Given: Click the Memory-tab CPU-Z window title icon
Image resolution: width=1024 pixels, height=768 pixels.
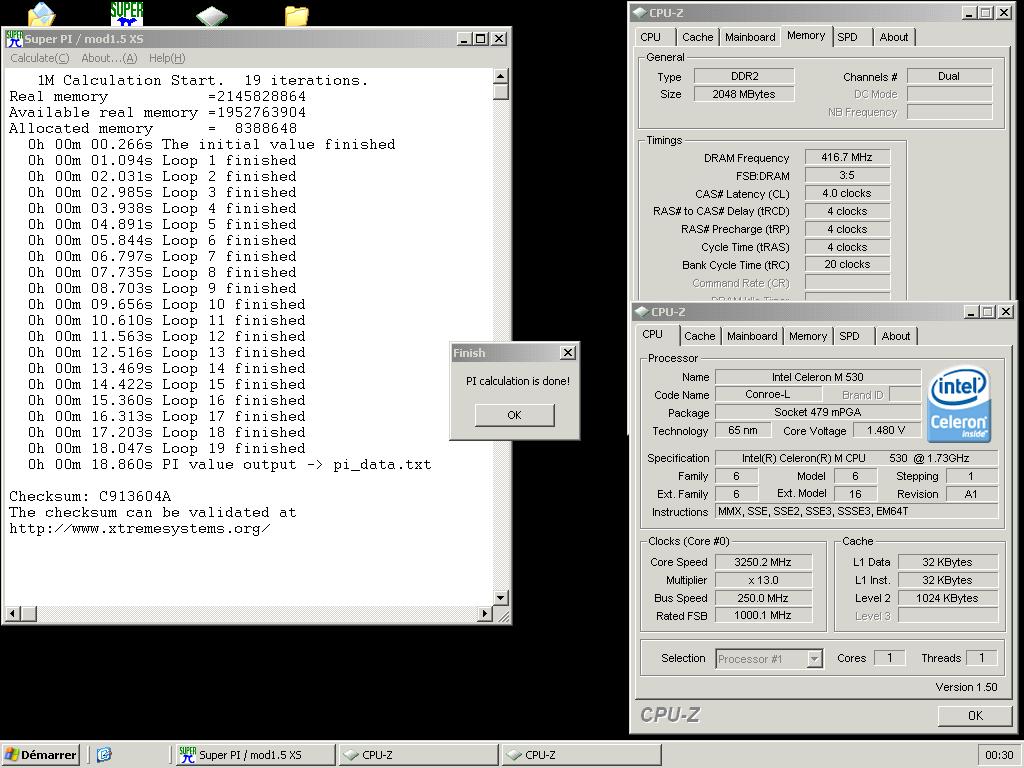Looking at the screenshot, I should coord(639,12).
